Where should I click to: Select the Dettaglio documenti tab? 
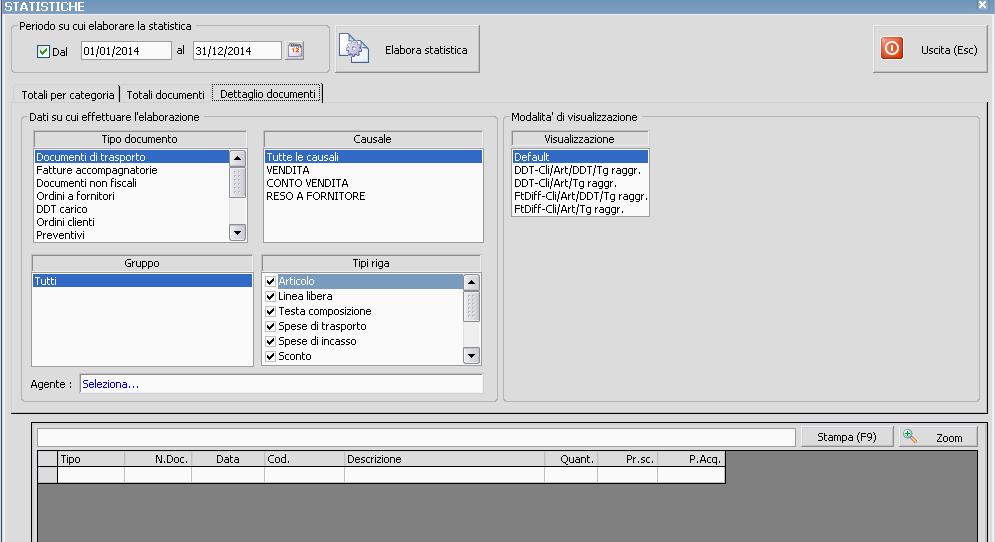(x=267, y=94)
